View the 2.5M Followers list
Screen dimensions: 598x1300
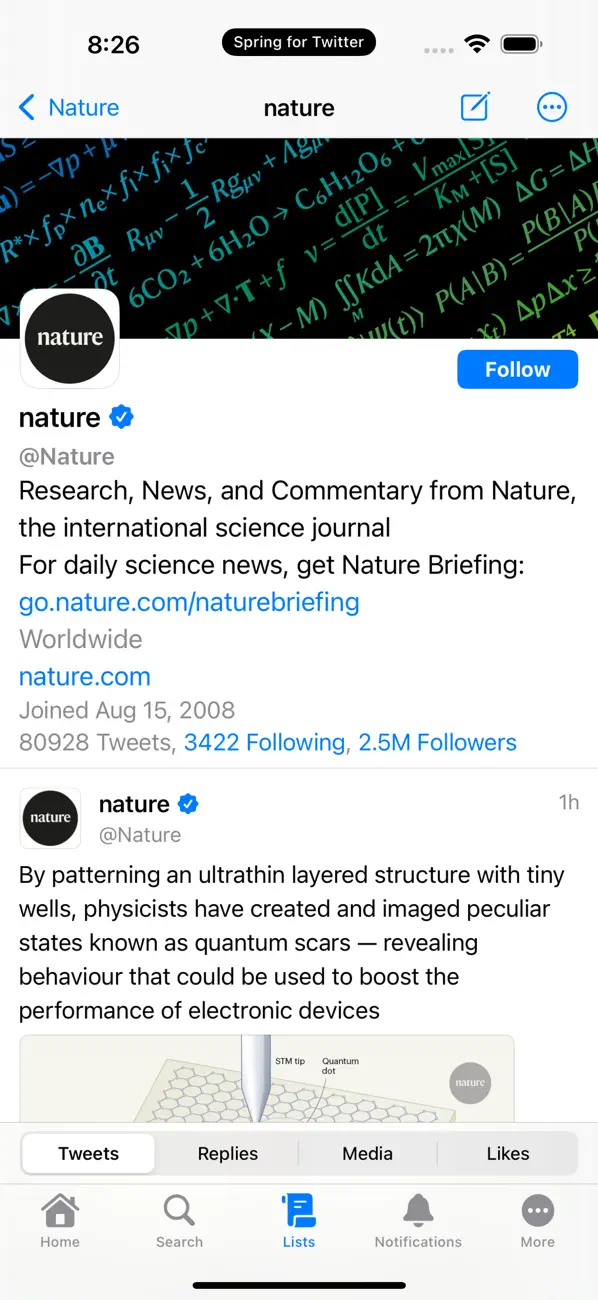pos(437,742)
